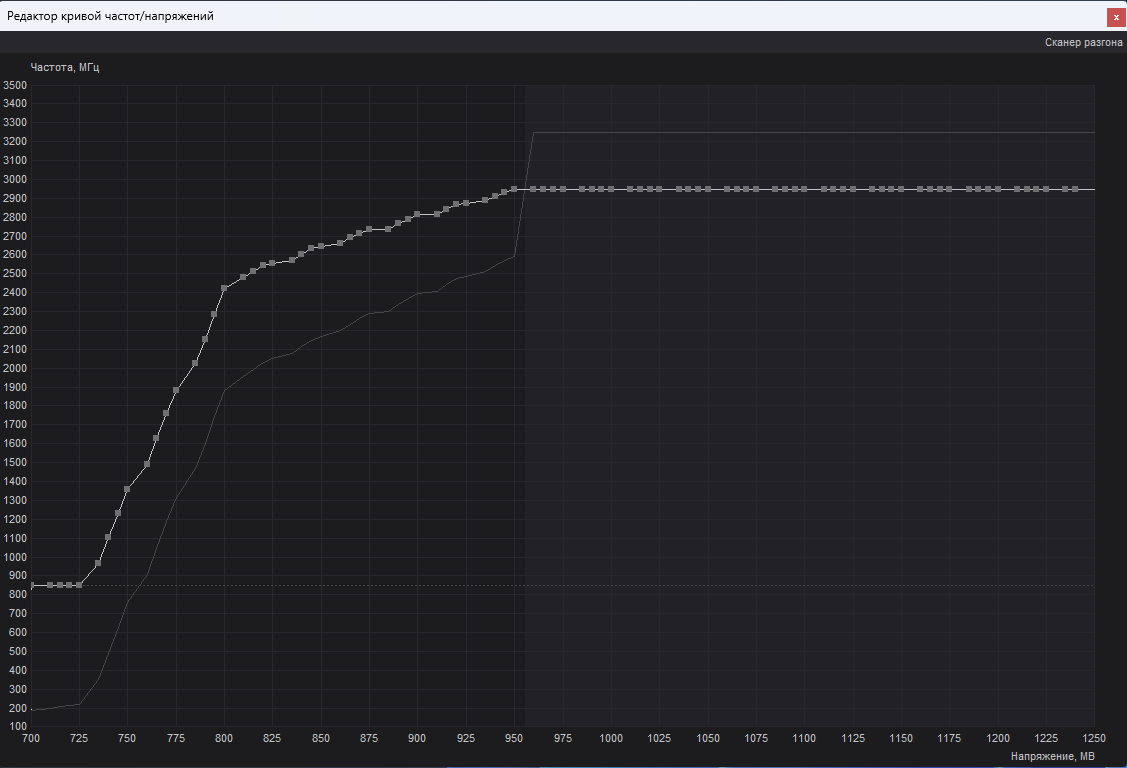This screenshot has width=1127, height=768.
Task: Select the flat curve point at 1150 mV
Action: (x=901, y=190)
